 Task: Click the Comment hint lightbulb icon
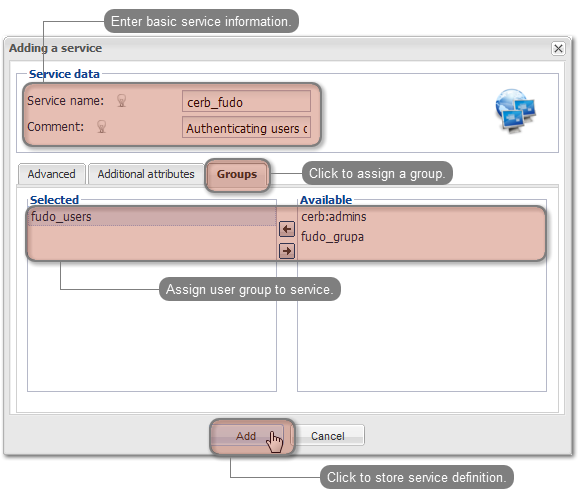(102, 127)
